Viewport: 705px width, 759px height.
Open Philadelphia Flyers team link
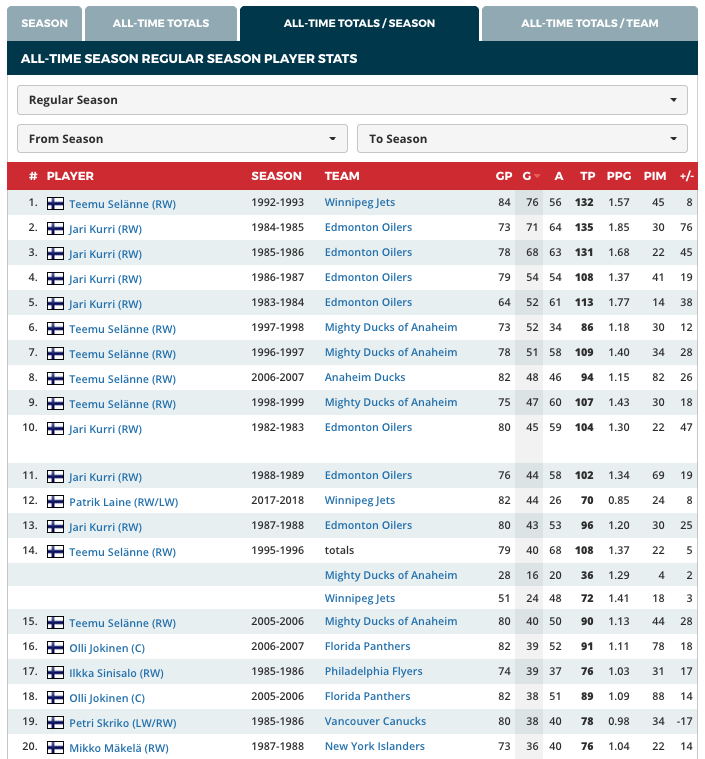[x=373, y=671]
